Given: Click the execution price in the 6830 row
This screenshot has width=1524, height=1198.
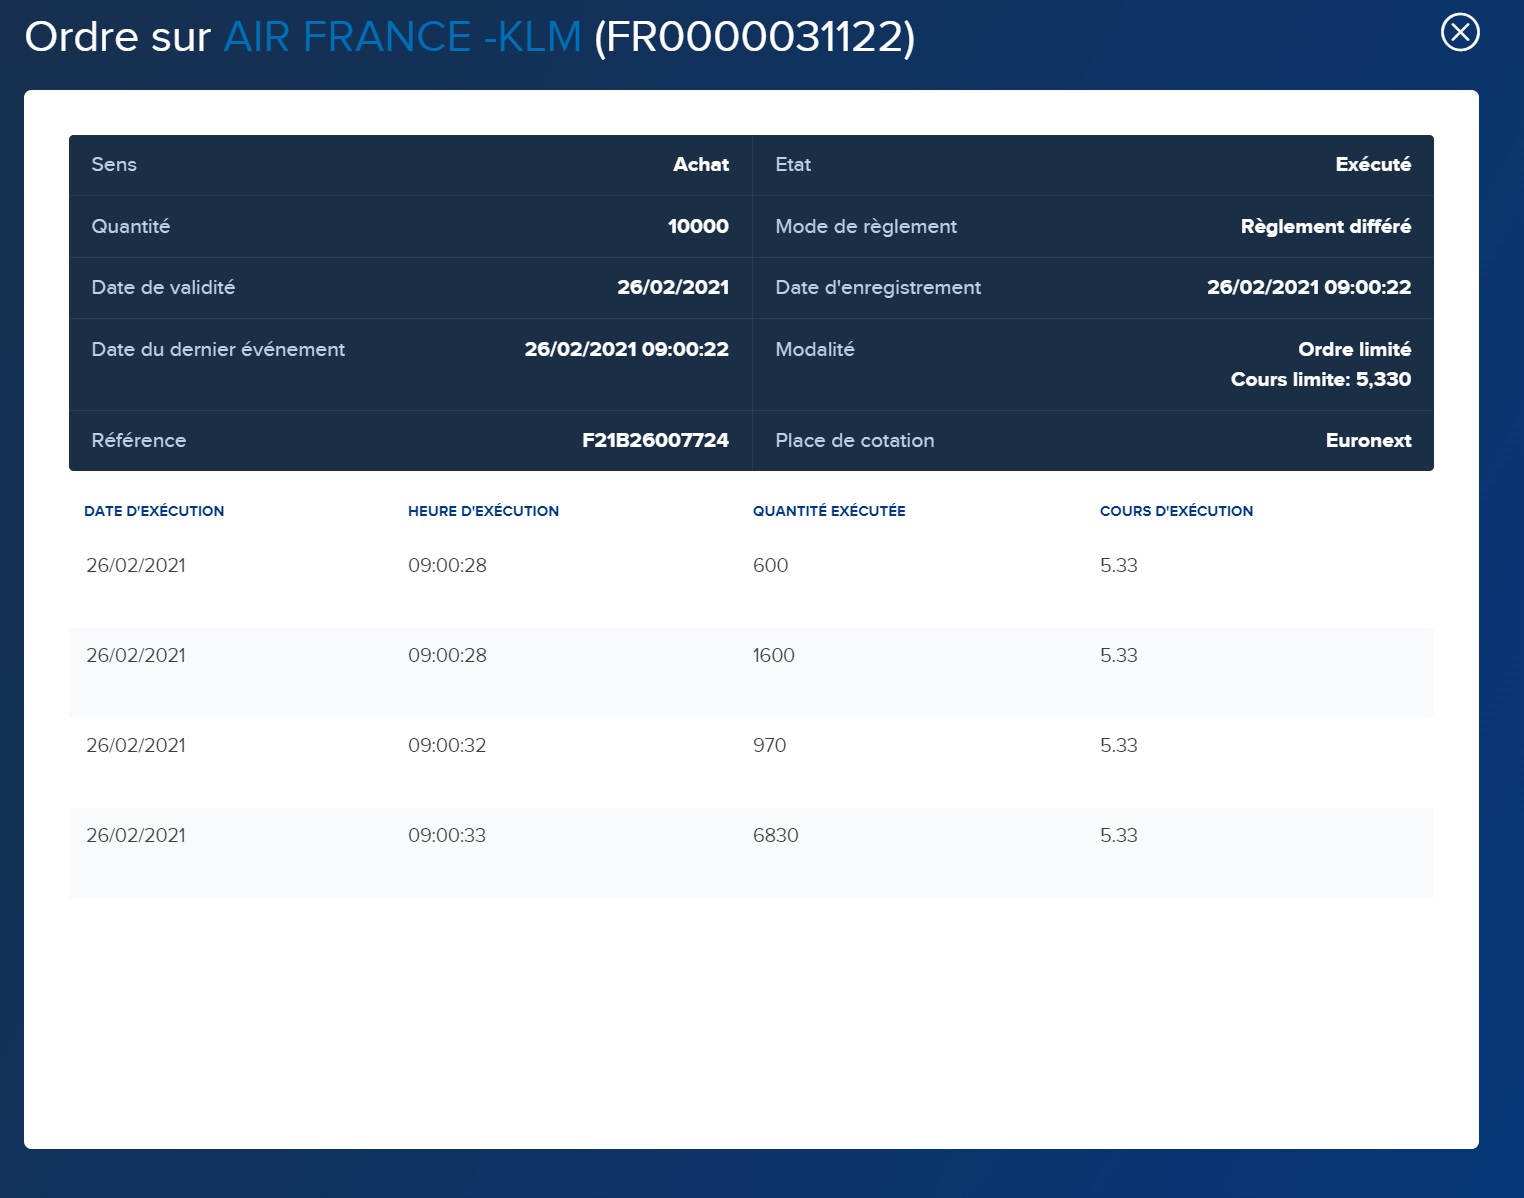Looking at the screenshot, I should pos(1119,835).
